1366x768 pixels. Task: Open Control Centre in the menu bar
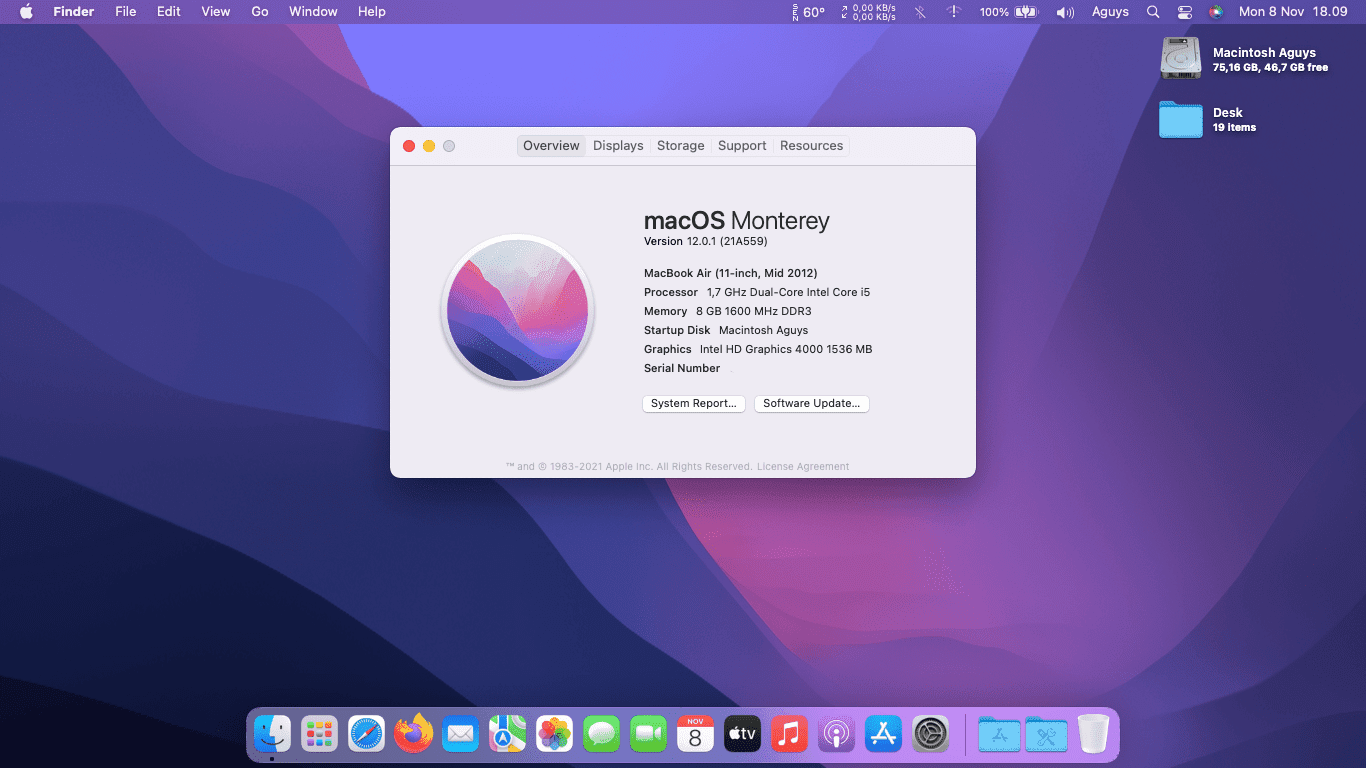coord(1185,12)
